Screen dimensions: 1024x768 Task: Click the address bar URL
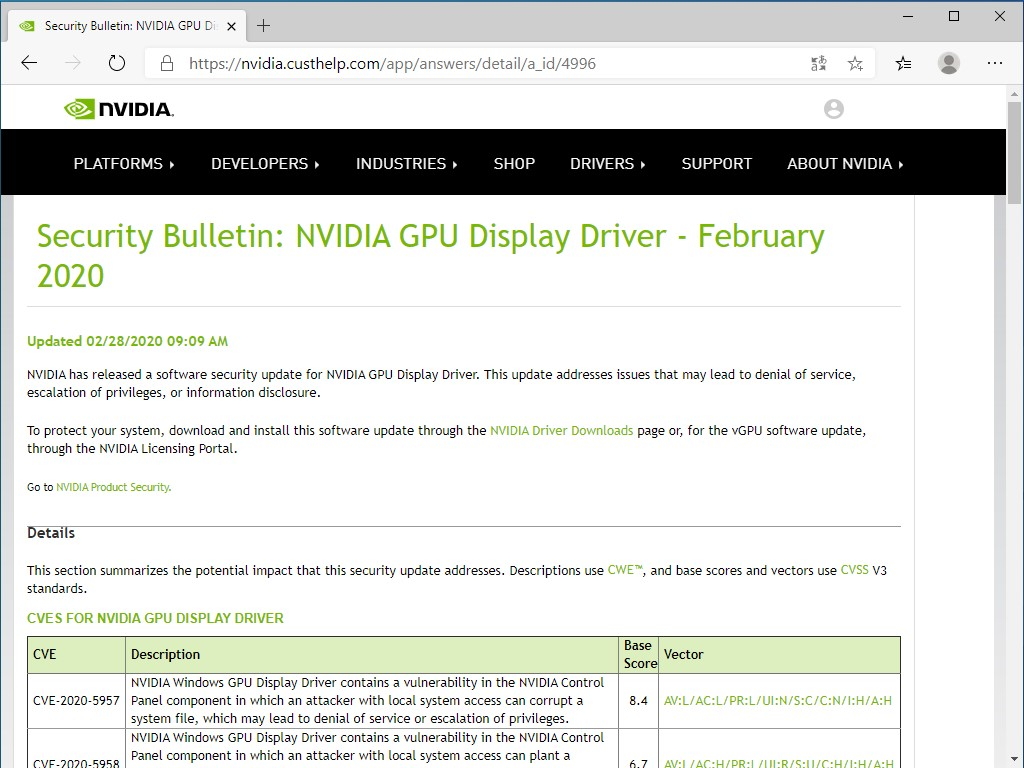[392, 63]
